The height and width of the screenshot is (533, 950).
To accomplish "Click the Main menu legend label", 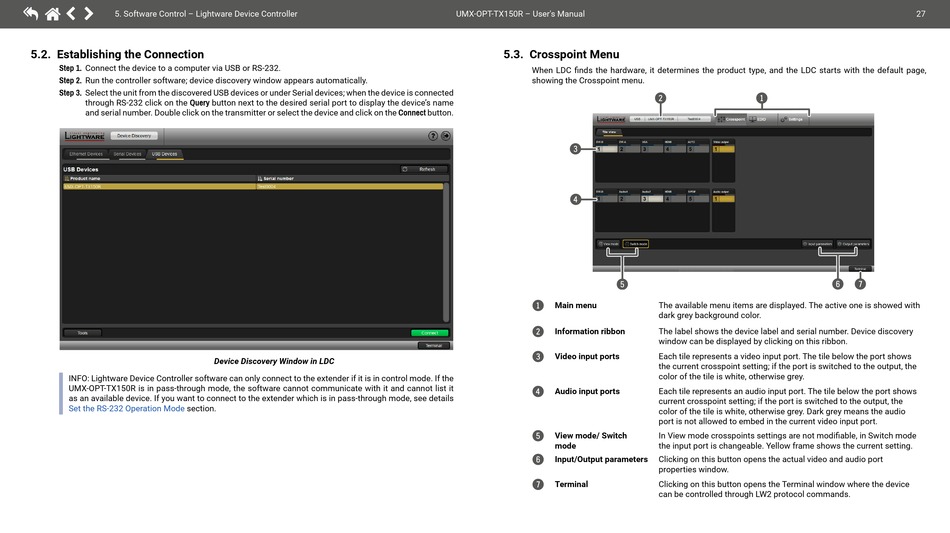I will pyautogui.click(x=576, y=305).
